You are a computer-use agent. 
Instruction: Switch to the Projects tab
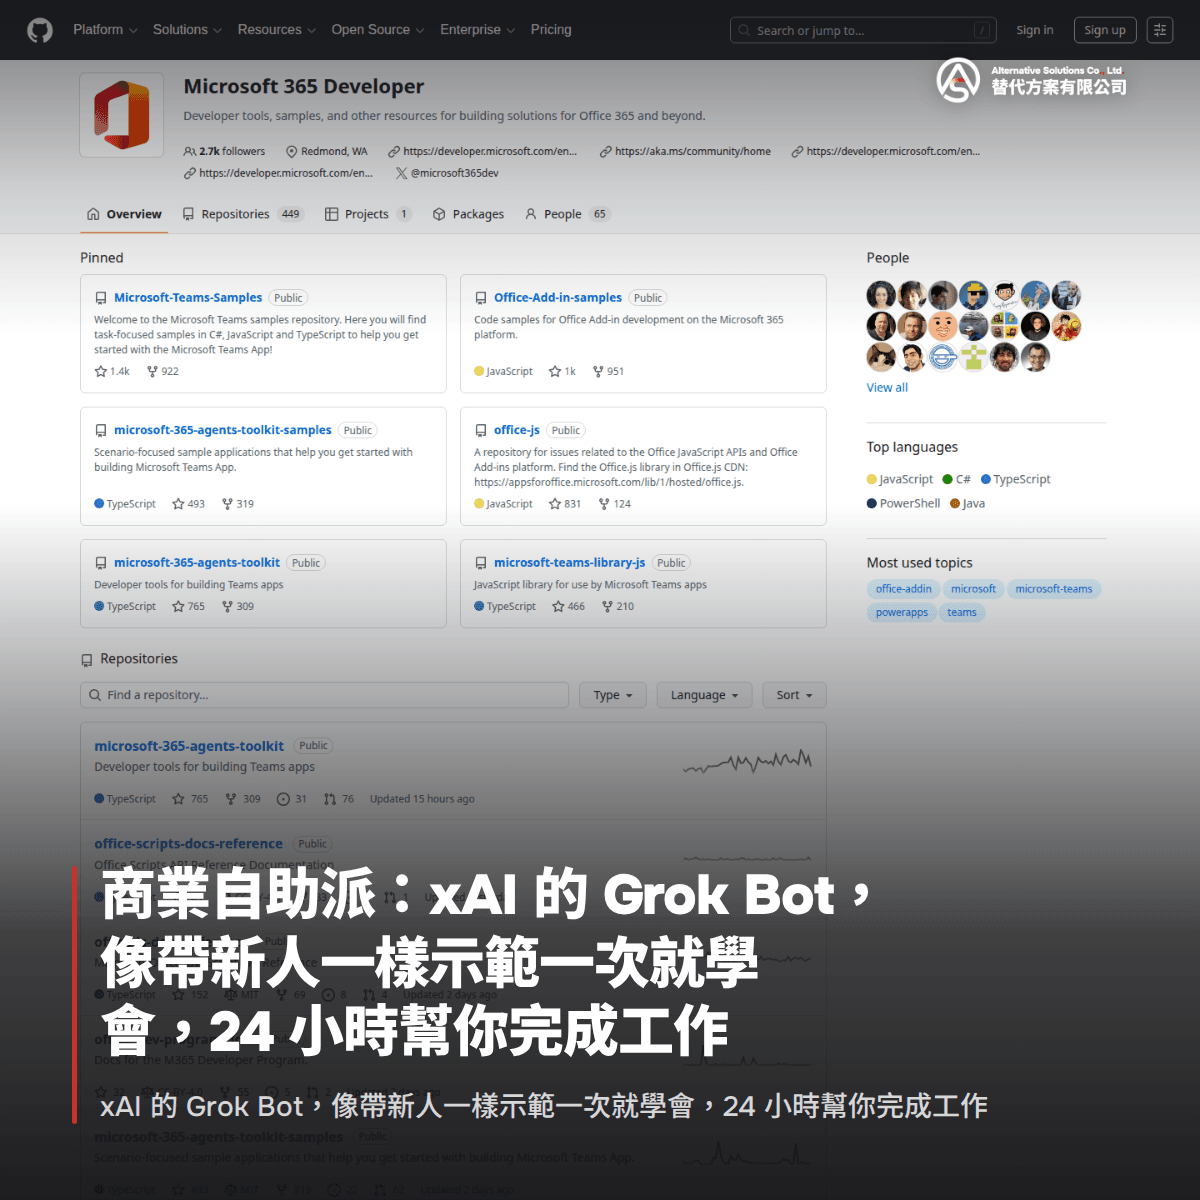pos(368,214)
